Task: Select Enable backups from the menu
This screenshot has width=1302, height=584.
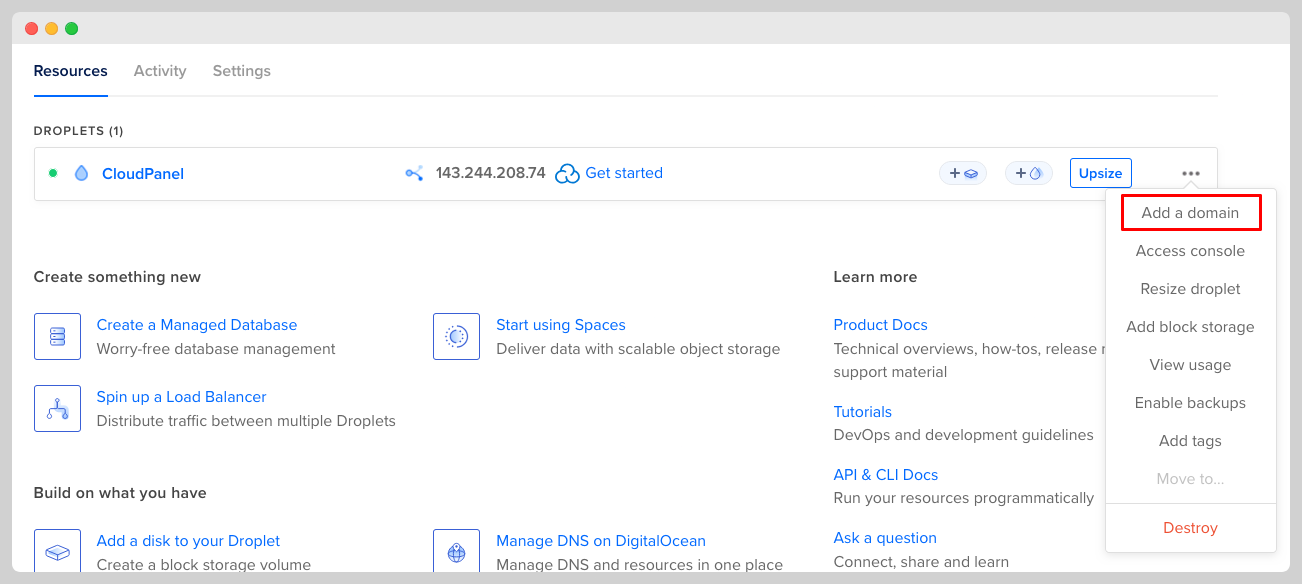Action: pyautogui.click(x=1190, y=403)
